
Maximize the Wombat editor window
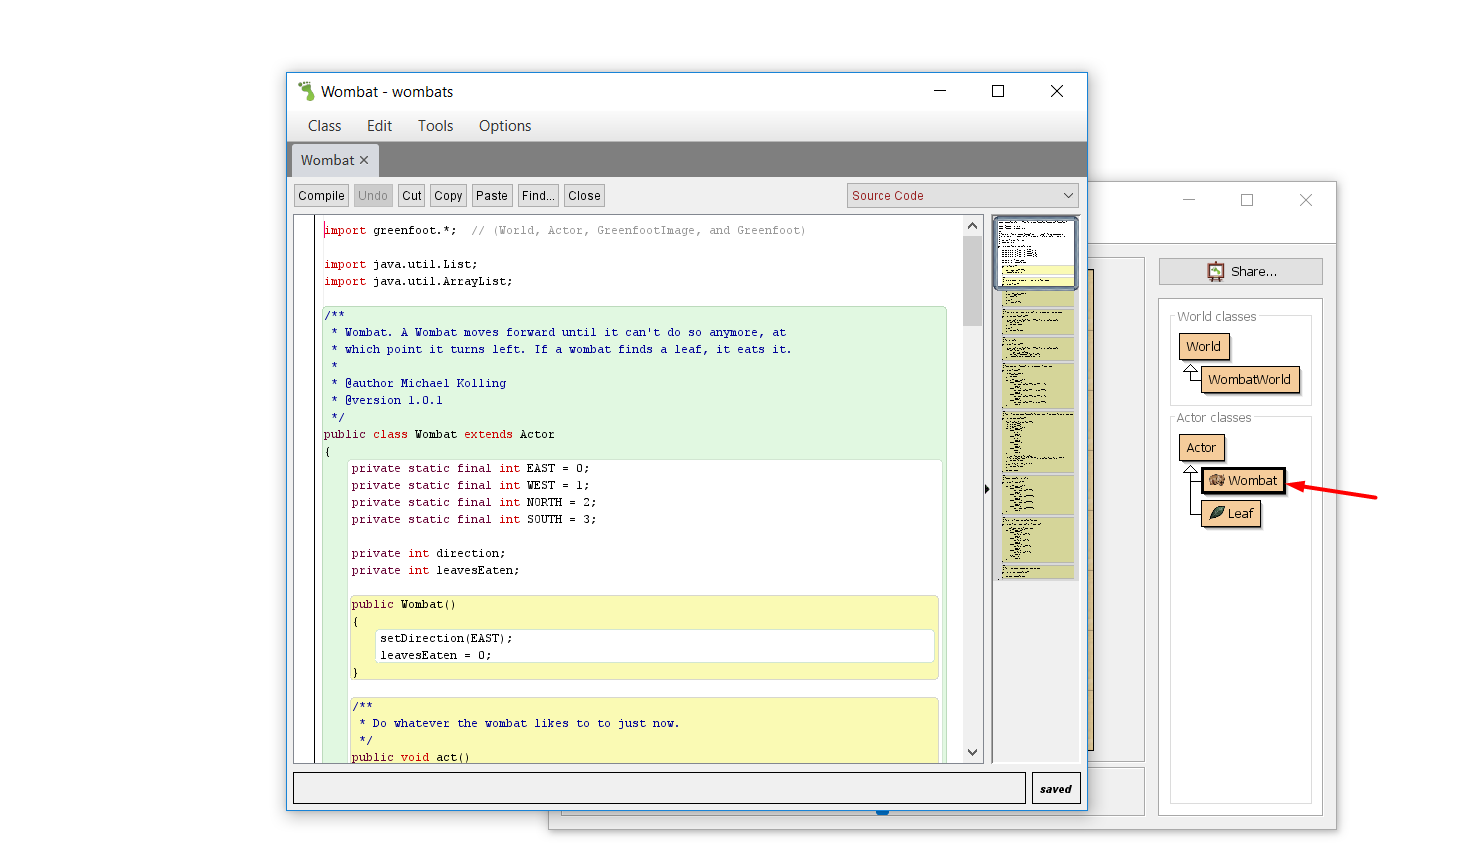tap(998, 91)
